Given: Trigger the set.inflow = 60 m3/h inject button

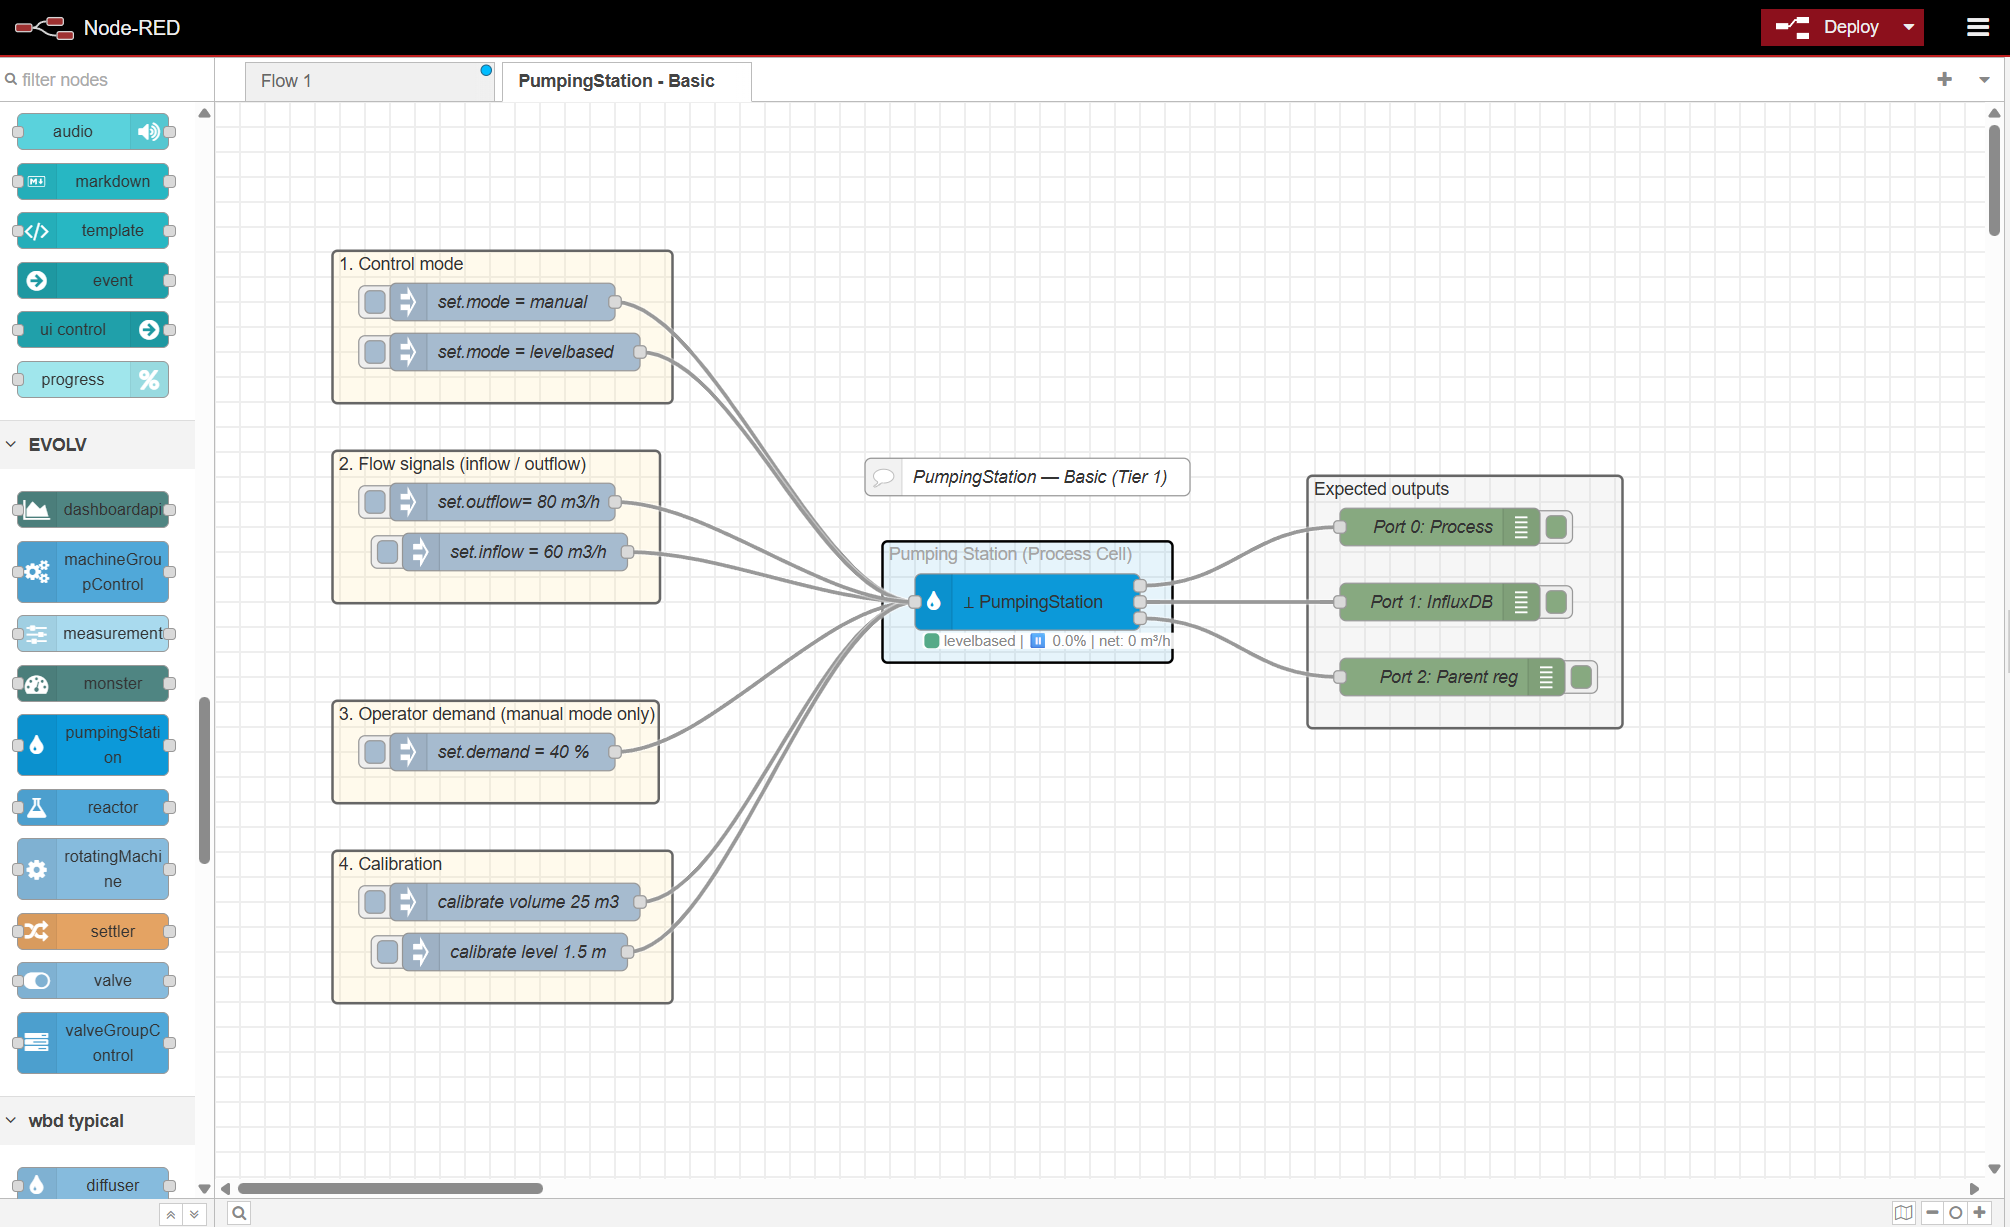Looking at the screenshot, I should point(387,552).
